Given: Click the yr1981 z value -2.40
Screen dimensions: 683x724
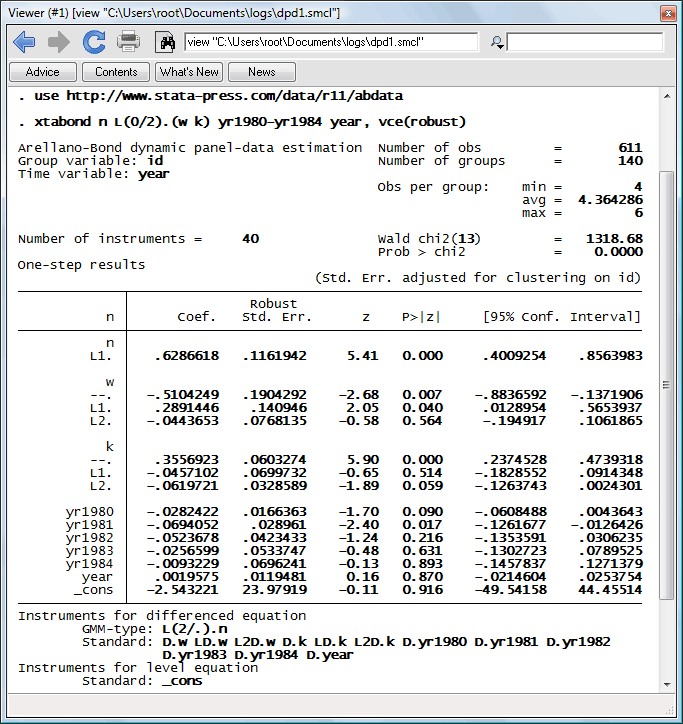Looking at the screenshot, I should [x=359, y=525].
